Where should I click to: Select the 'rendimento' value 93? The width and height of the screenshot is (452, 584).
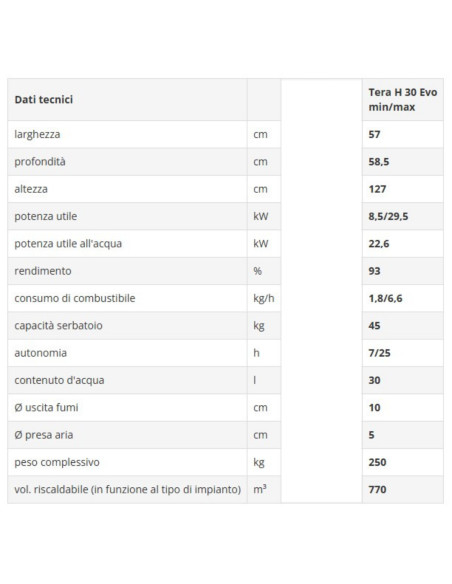click(374, 271)
